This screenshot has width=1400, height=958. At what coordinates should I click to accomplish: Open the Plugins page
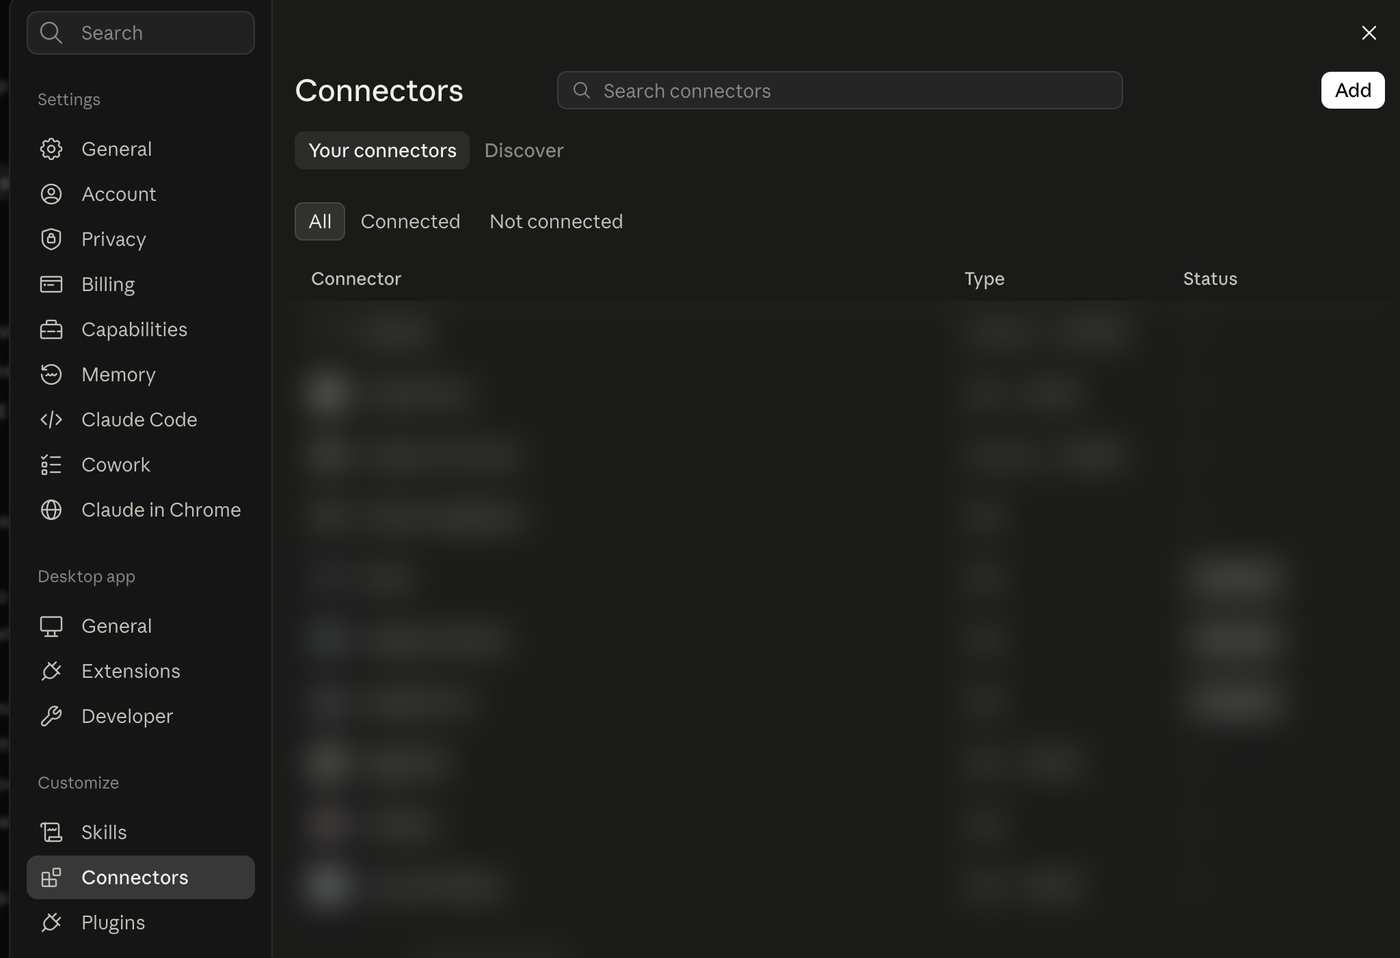tap(141, 923)
